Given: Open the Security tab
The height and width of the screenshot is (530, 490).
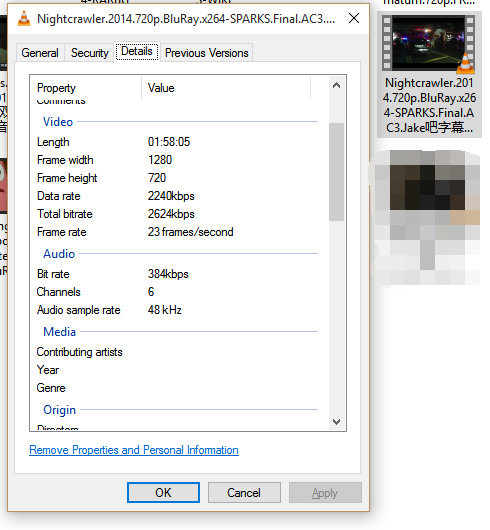Looking at the screenshot, I should pos(90,53).
